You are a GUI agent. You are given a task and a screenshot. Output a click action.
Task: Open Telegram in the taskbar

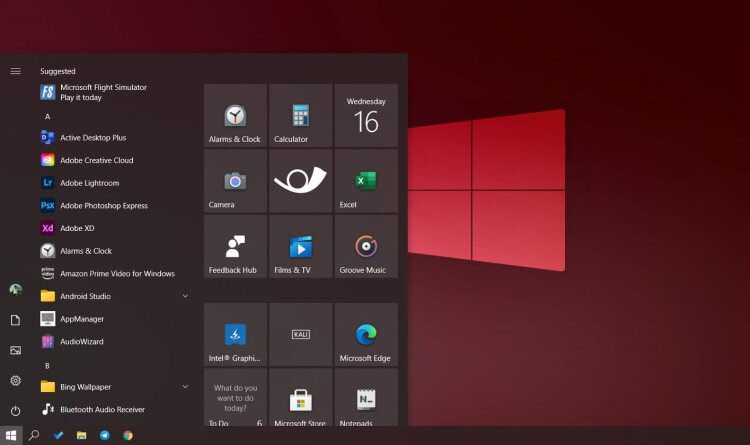105,435
